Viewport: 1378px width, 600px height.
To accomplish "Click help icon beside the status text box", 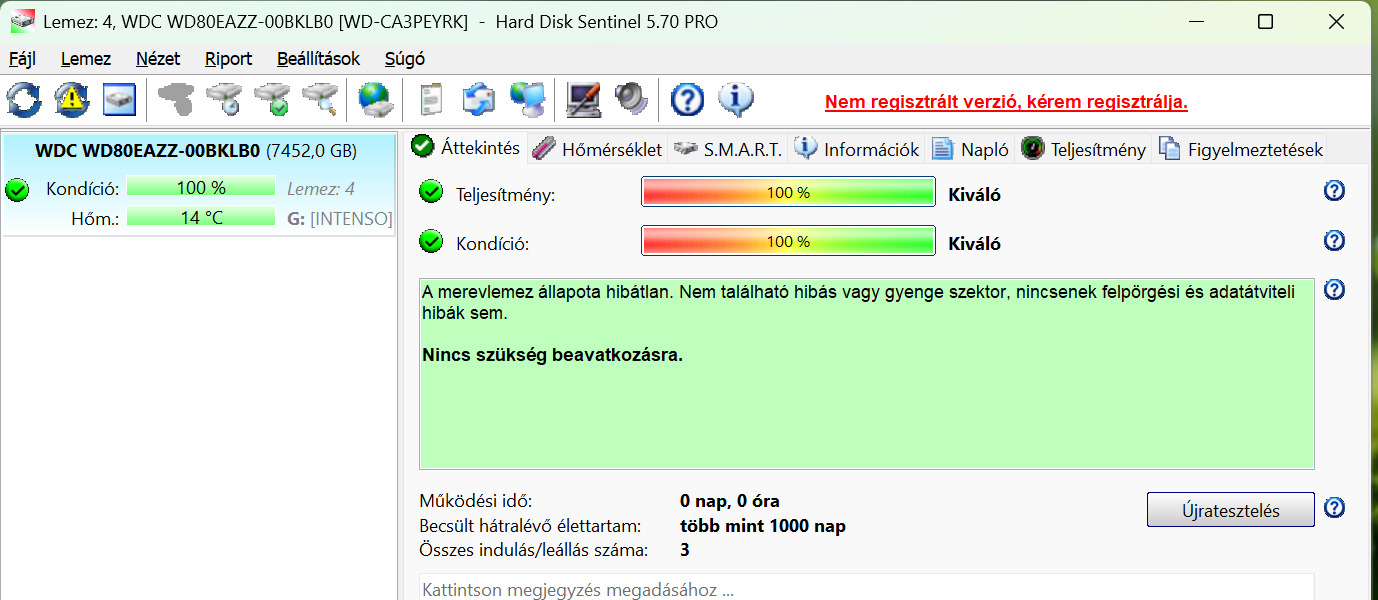I will click(1334, 289).
